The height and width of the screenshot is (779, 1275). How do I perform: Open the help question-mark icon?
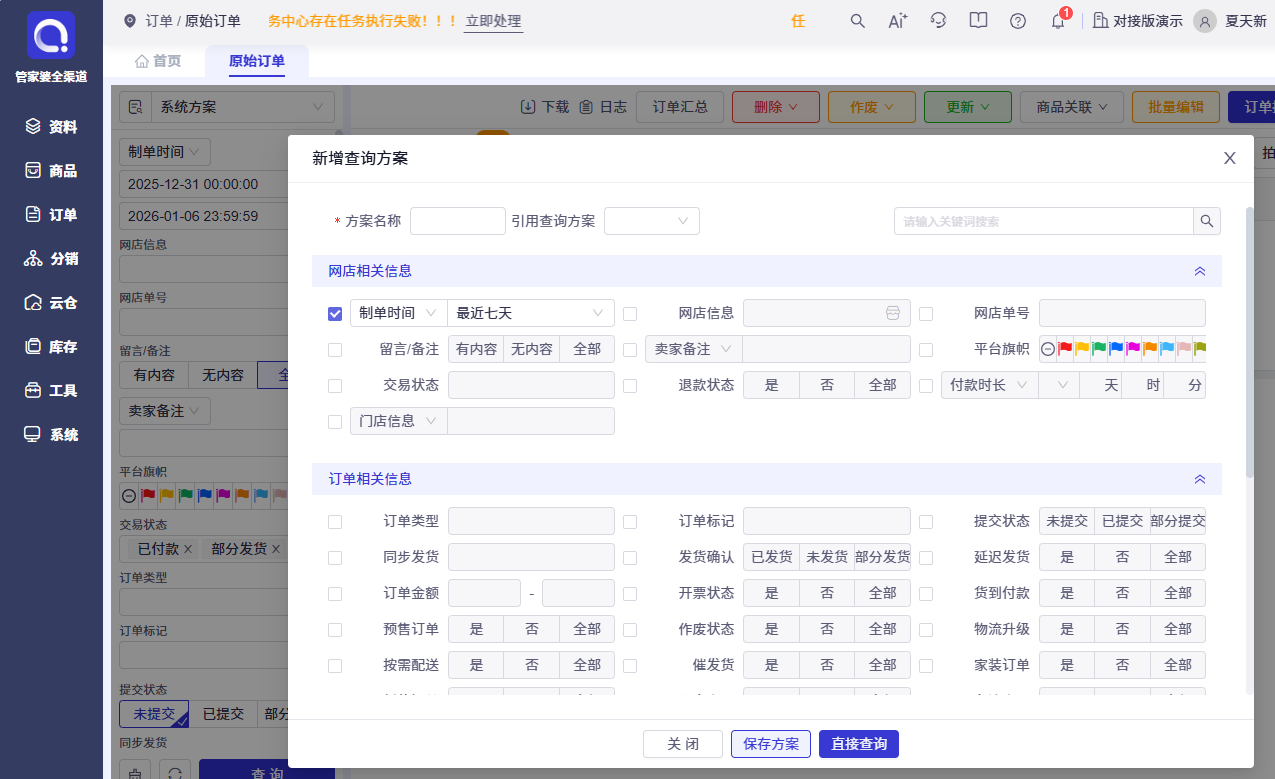(x=1018, y=21)
